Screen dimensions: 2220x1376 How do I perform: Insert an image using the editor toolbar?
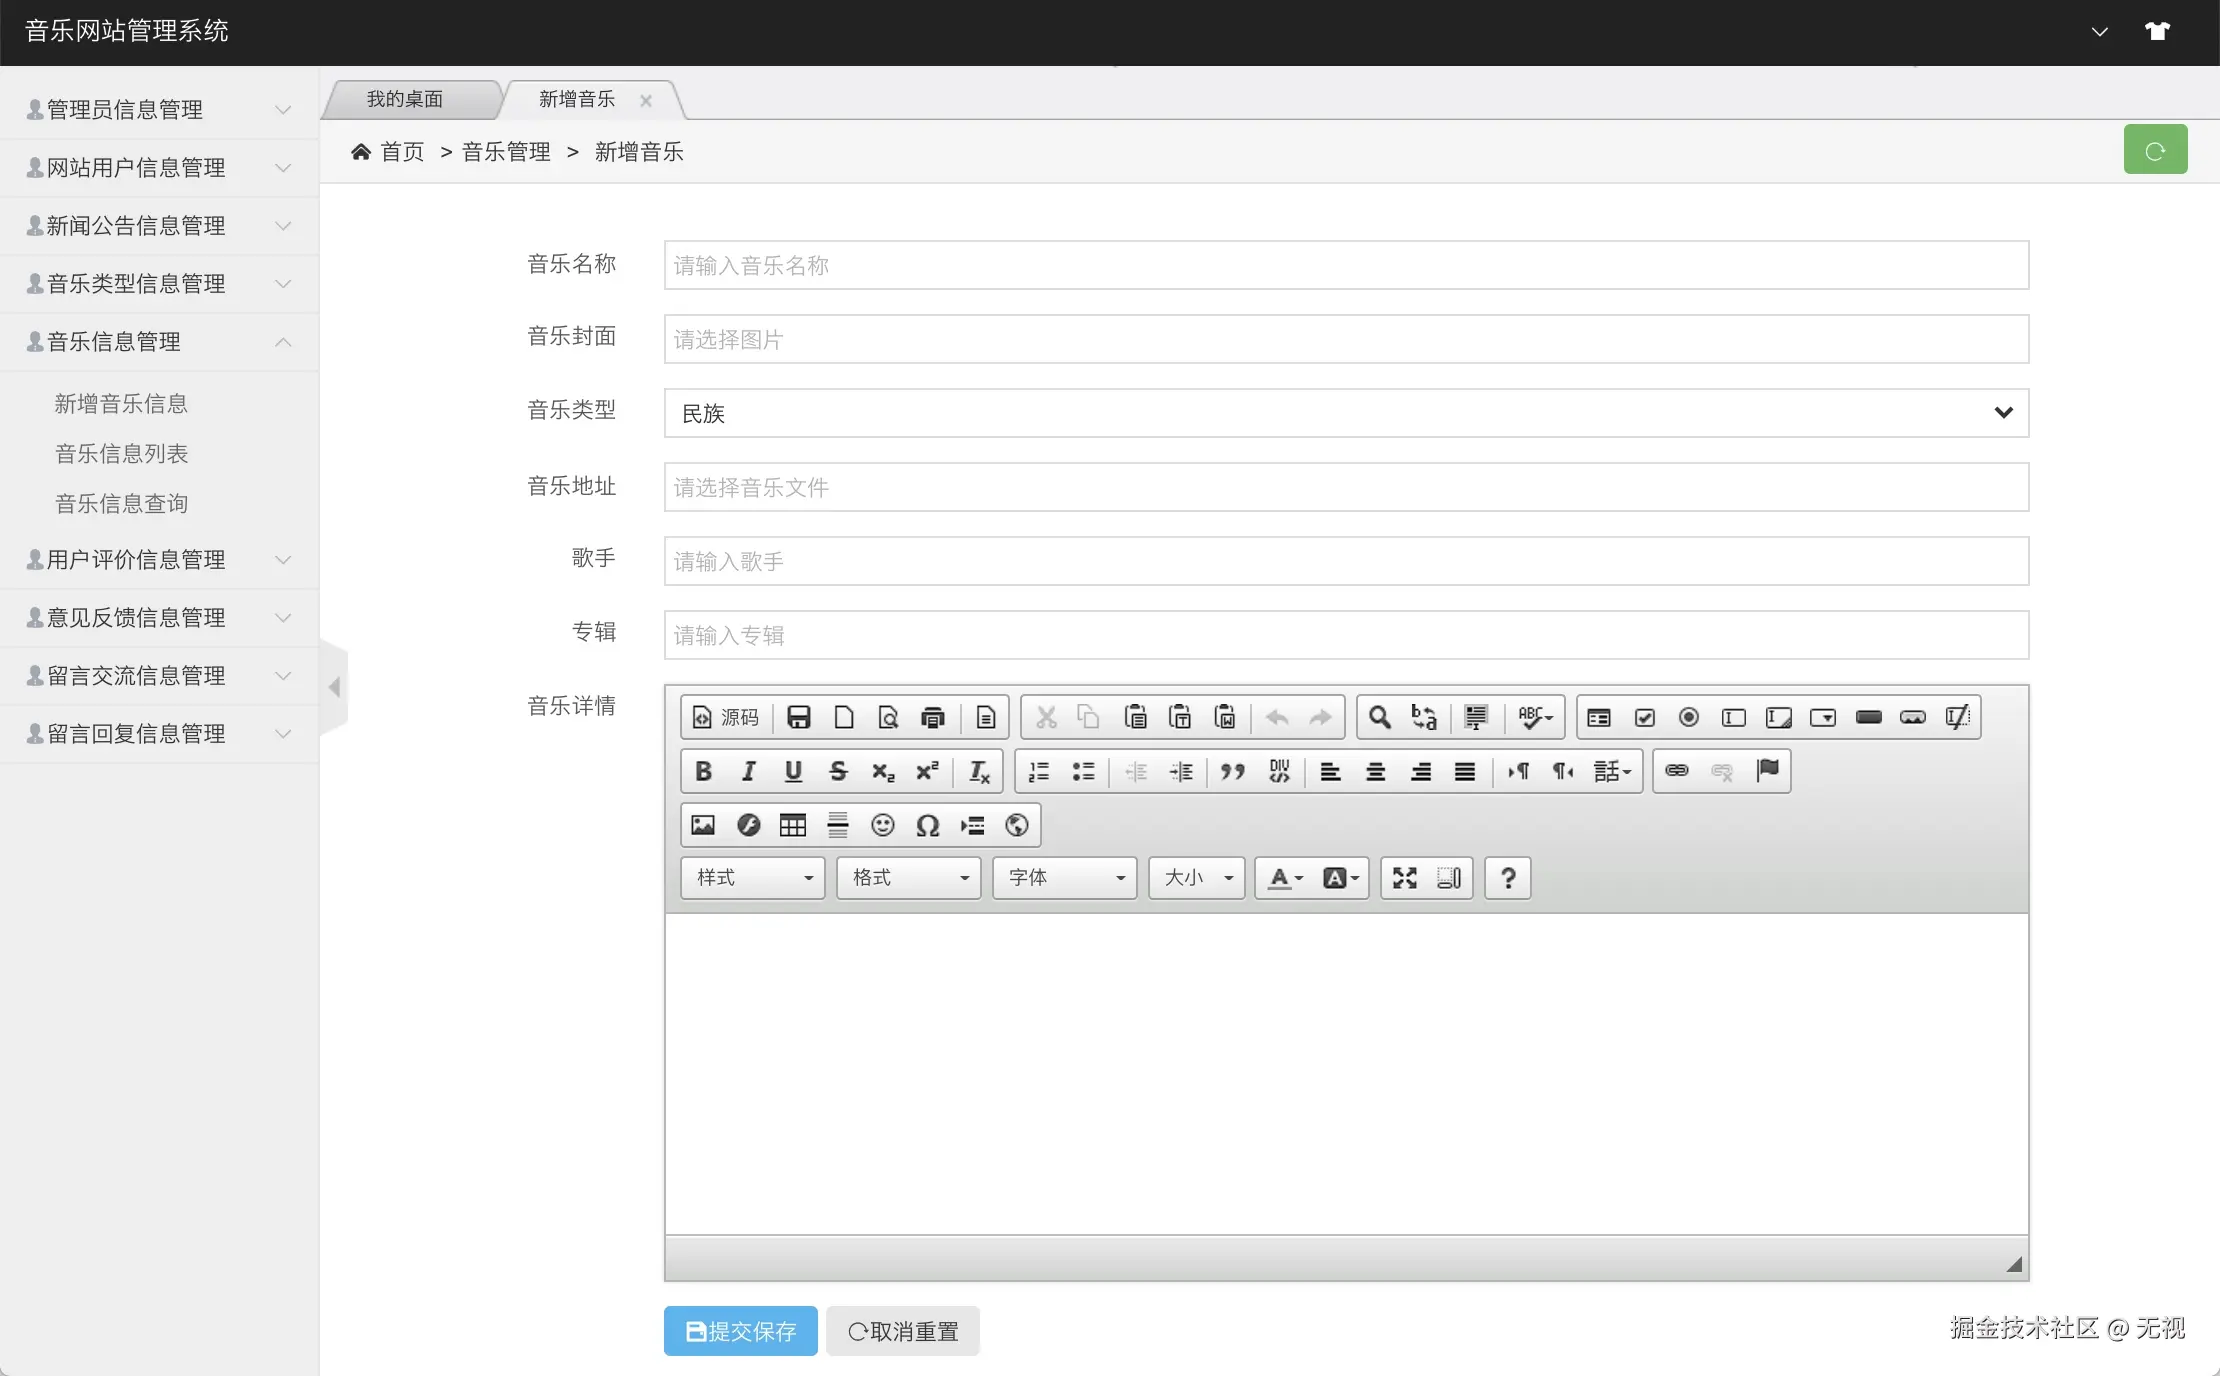tap(703, 825)
